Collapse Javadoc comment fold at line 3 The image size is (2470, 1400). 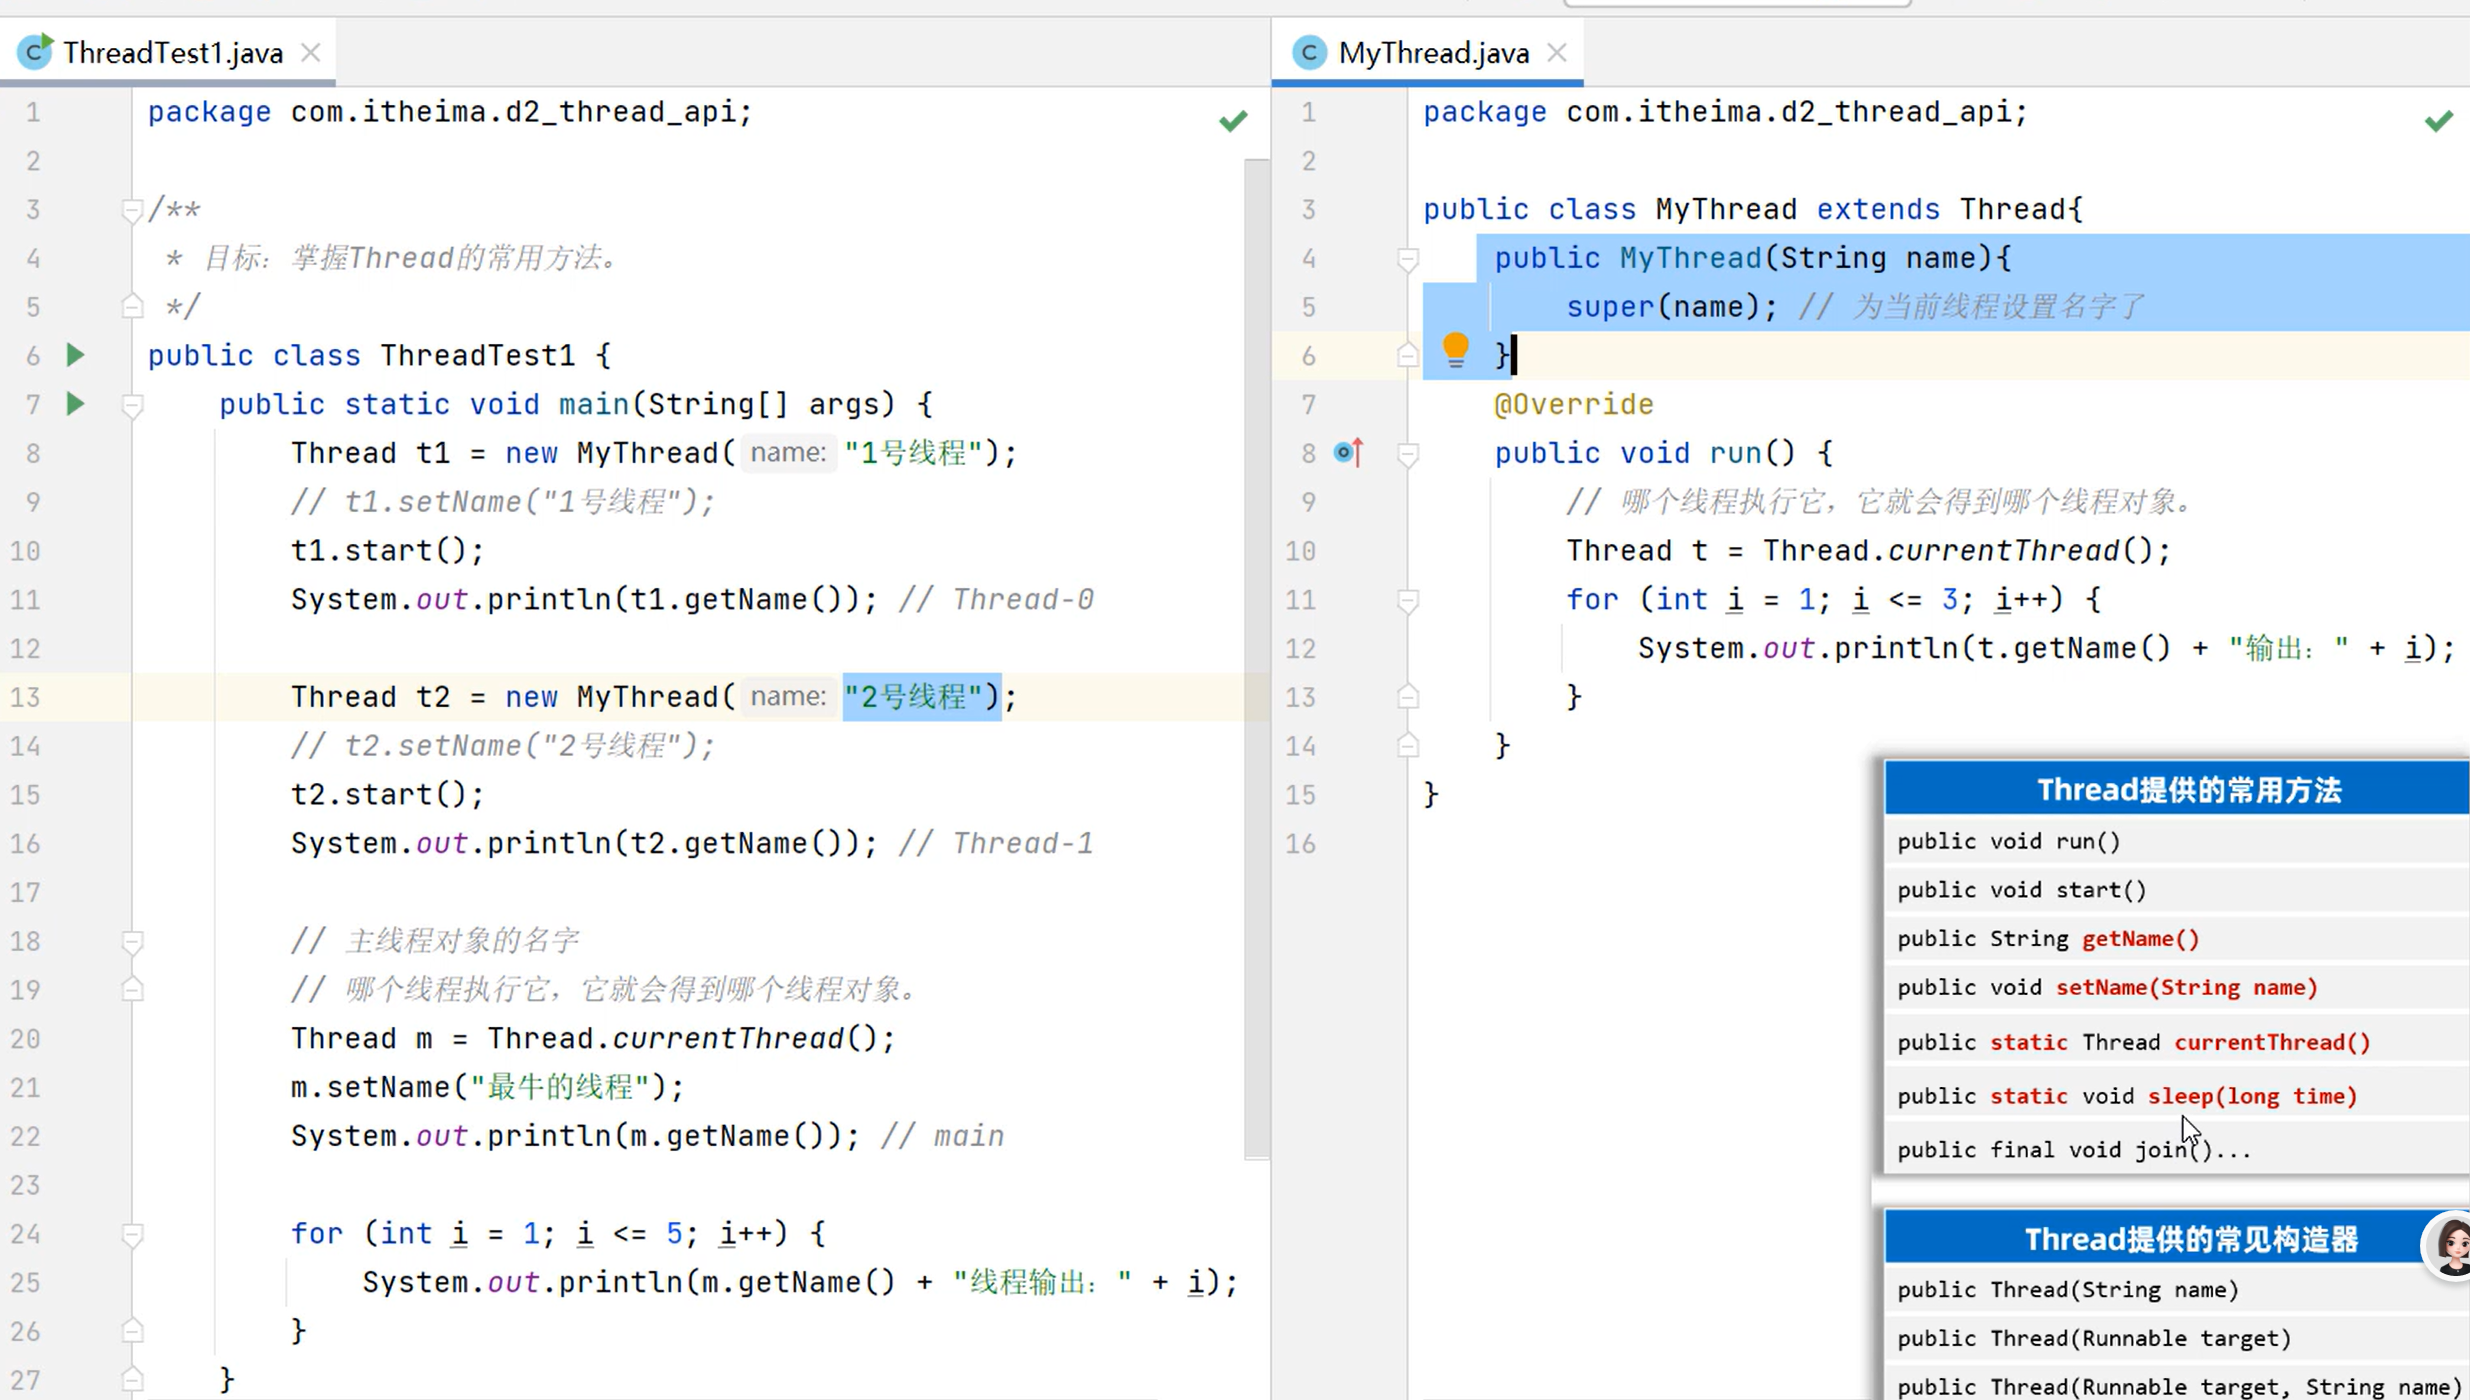coord(132,210)
